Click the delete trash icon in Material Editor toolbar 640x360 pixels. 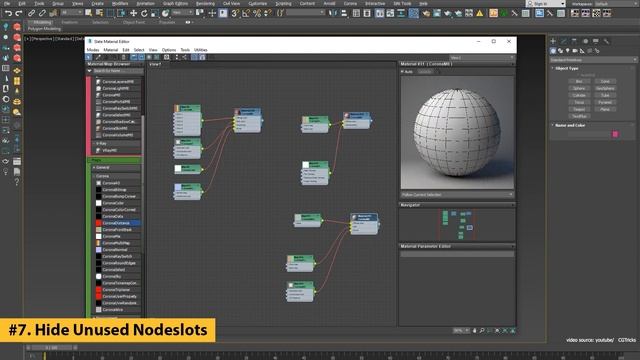point(124,58)
